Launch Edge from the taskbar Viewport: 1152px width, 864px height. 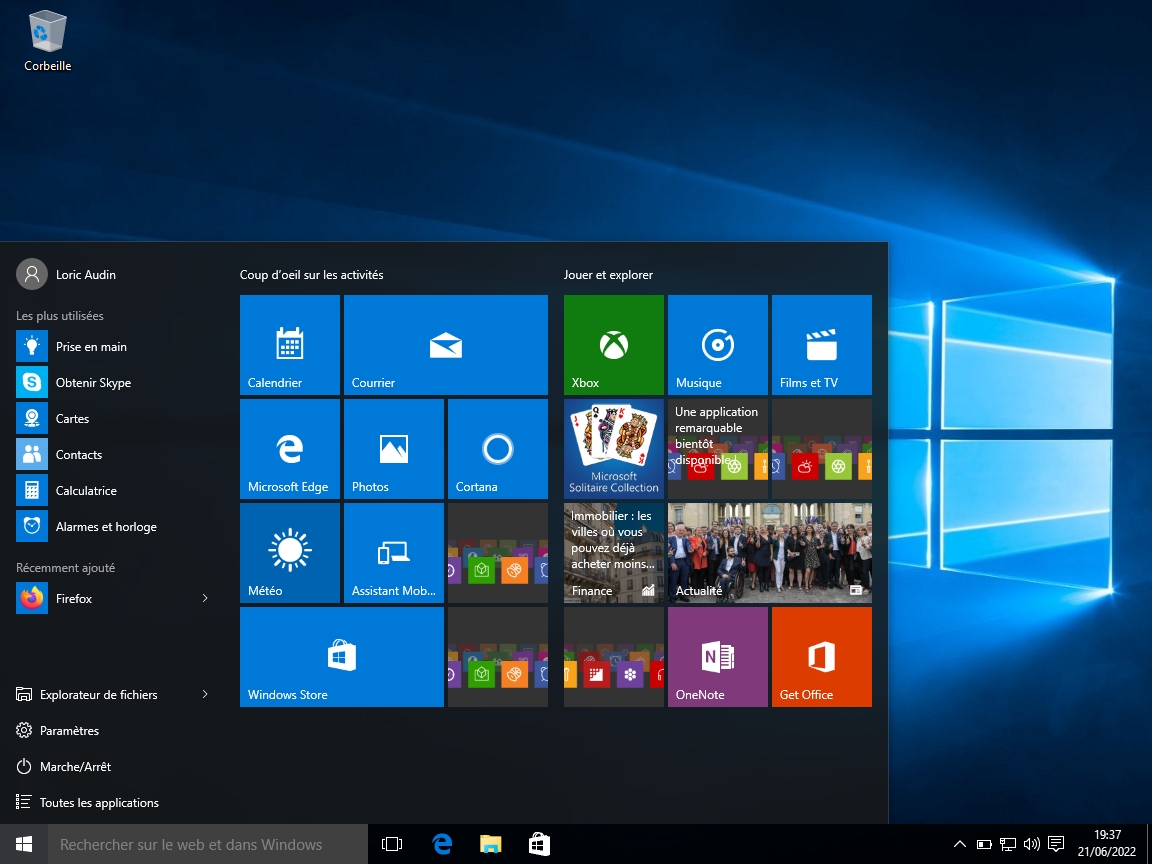(442, 844)
